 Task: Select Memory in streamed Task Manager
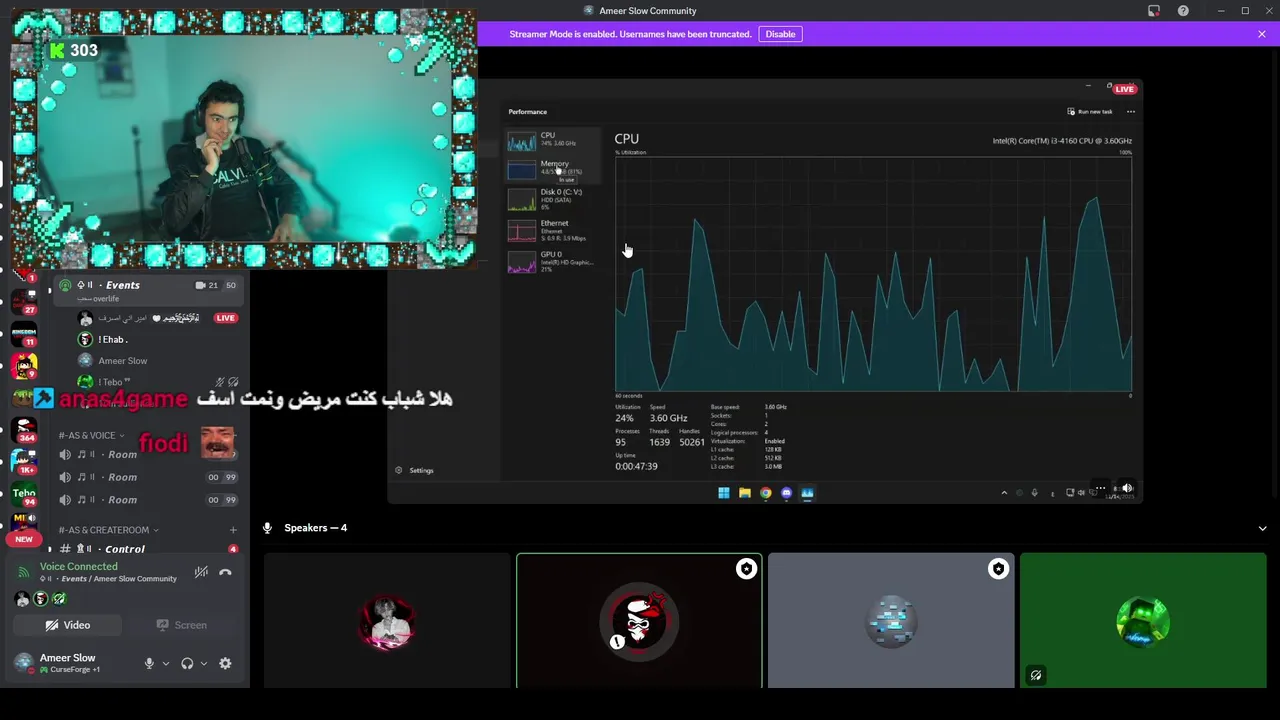coord(553,168)
